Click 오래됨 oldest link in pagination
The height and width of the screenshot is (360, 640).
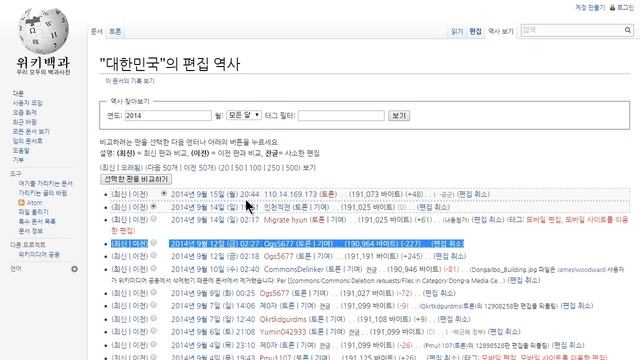pos(131,168)
